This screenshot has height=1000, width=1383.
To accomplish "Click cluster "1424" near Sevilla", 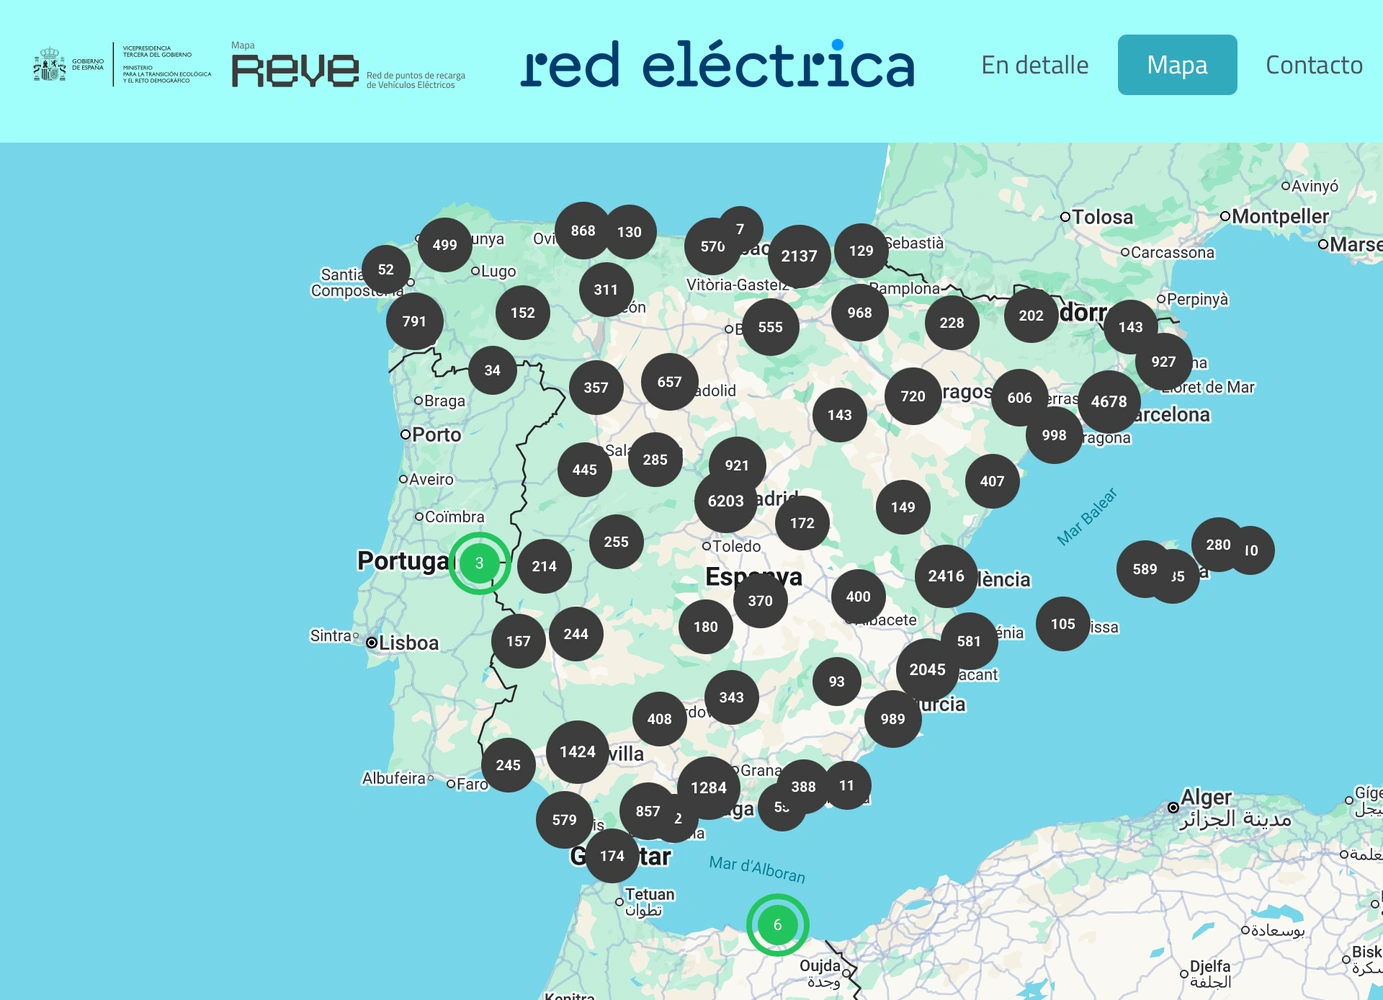I will click(x=577, y=751).
